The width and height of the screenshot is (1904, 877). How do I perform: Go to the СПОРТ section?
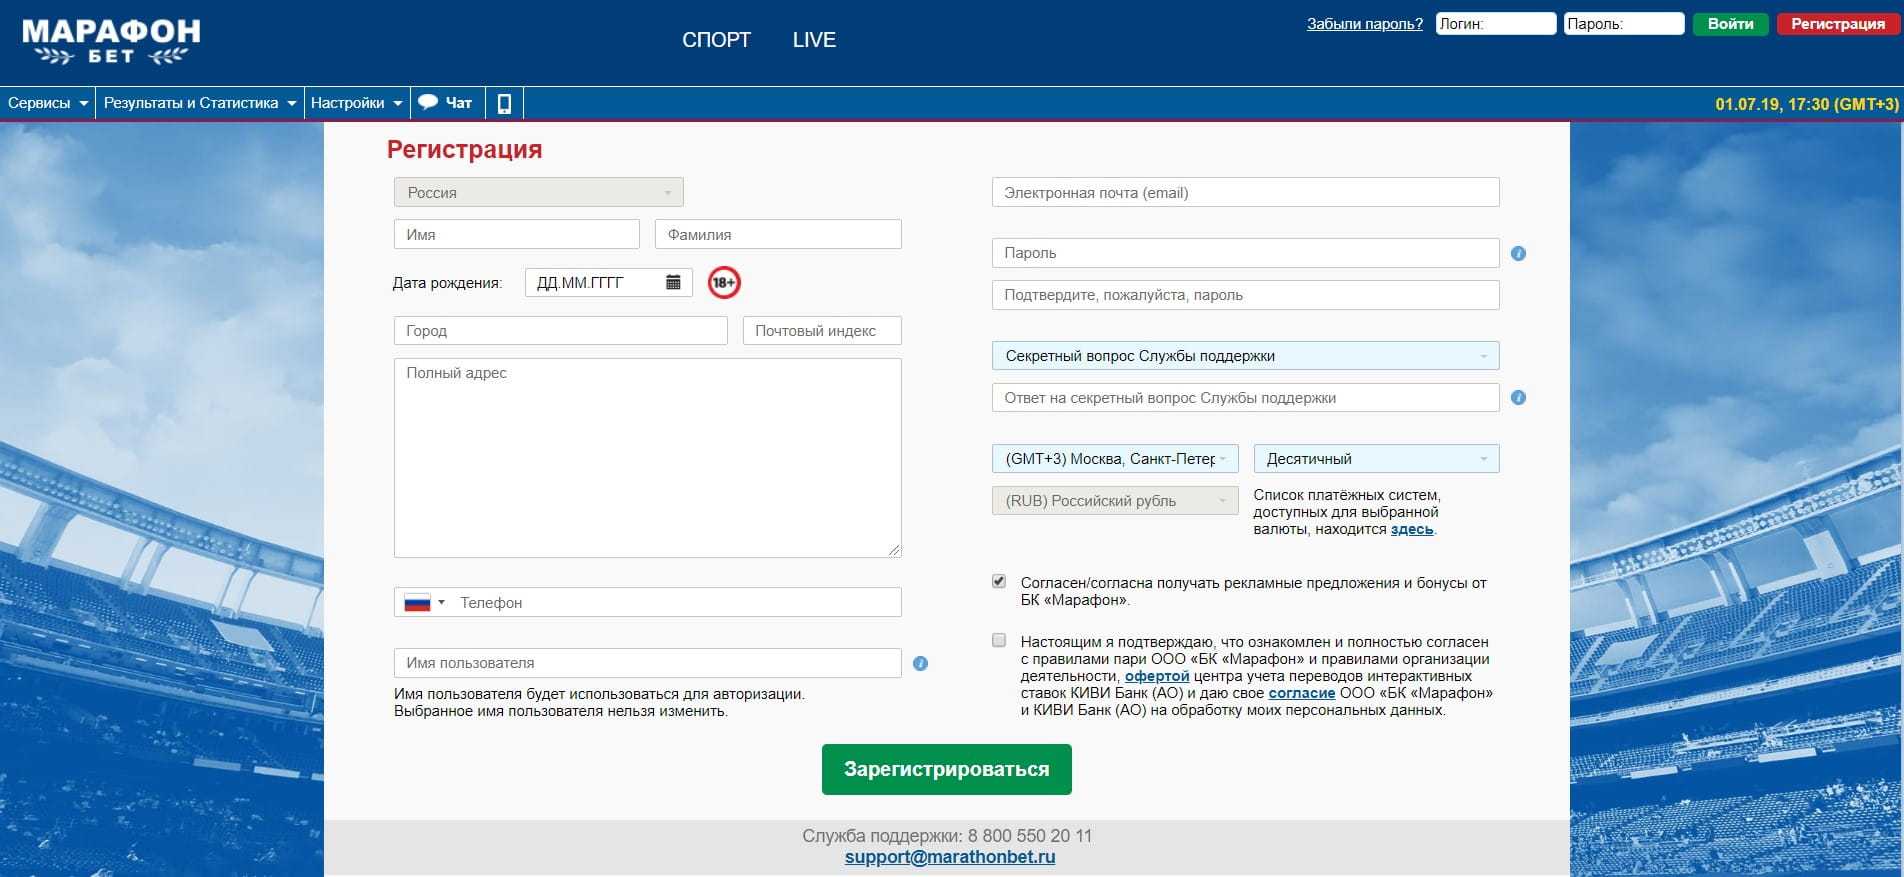(716, 40)
